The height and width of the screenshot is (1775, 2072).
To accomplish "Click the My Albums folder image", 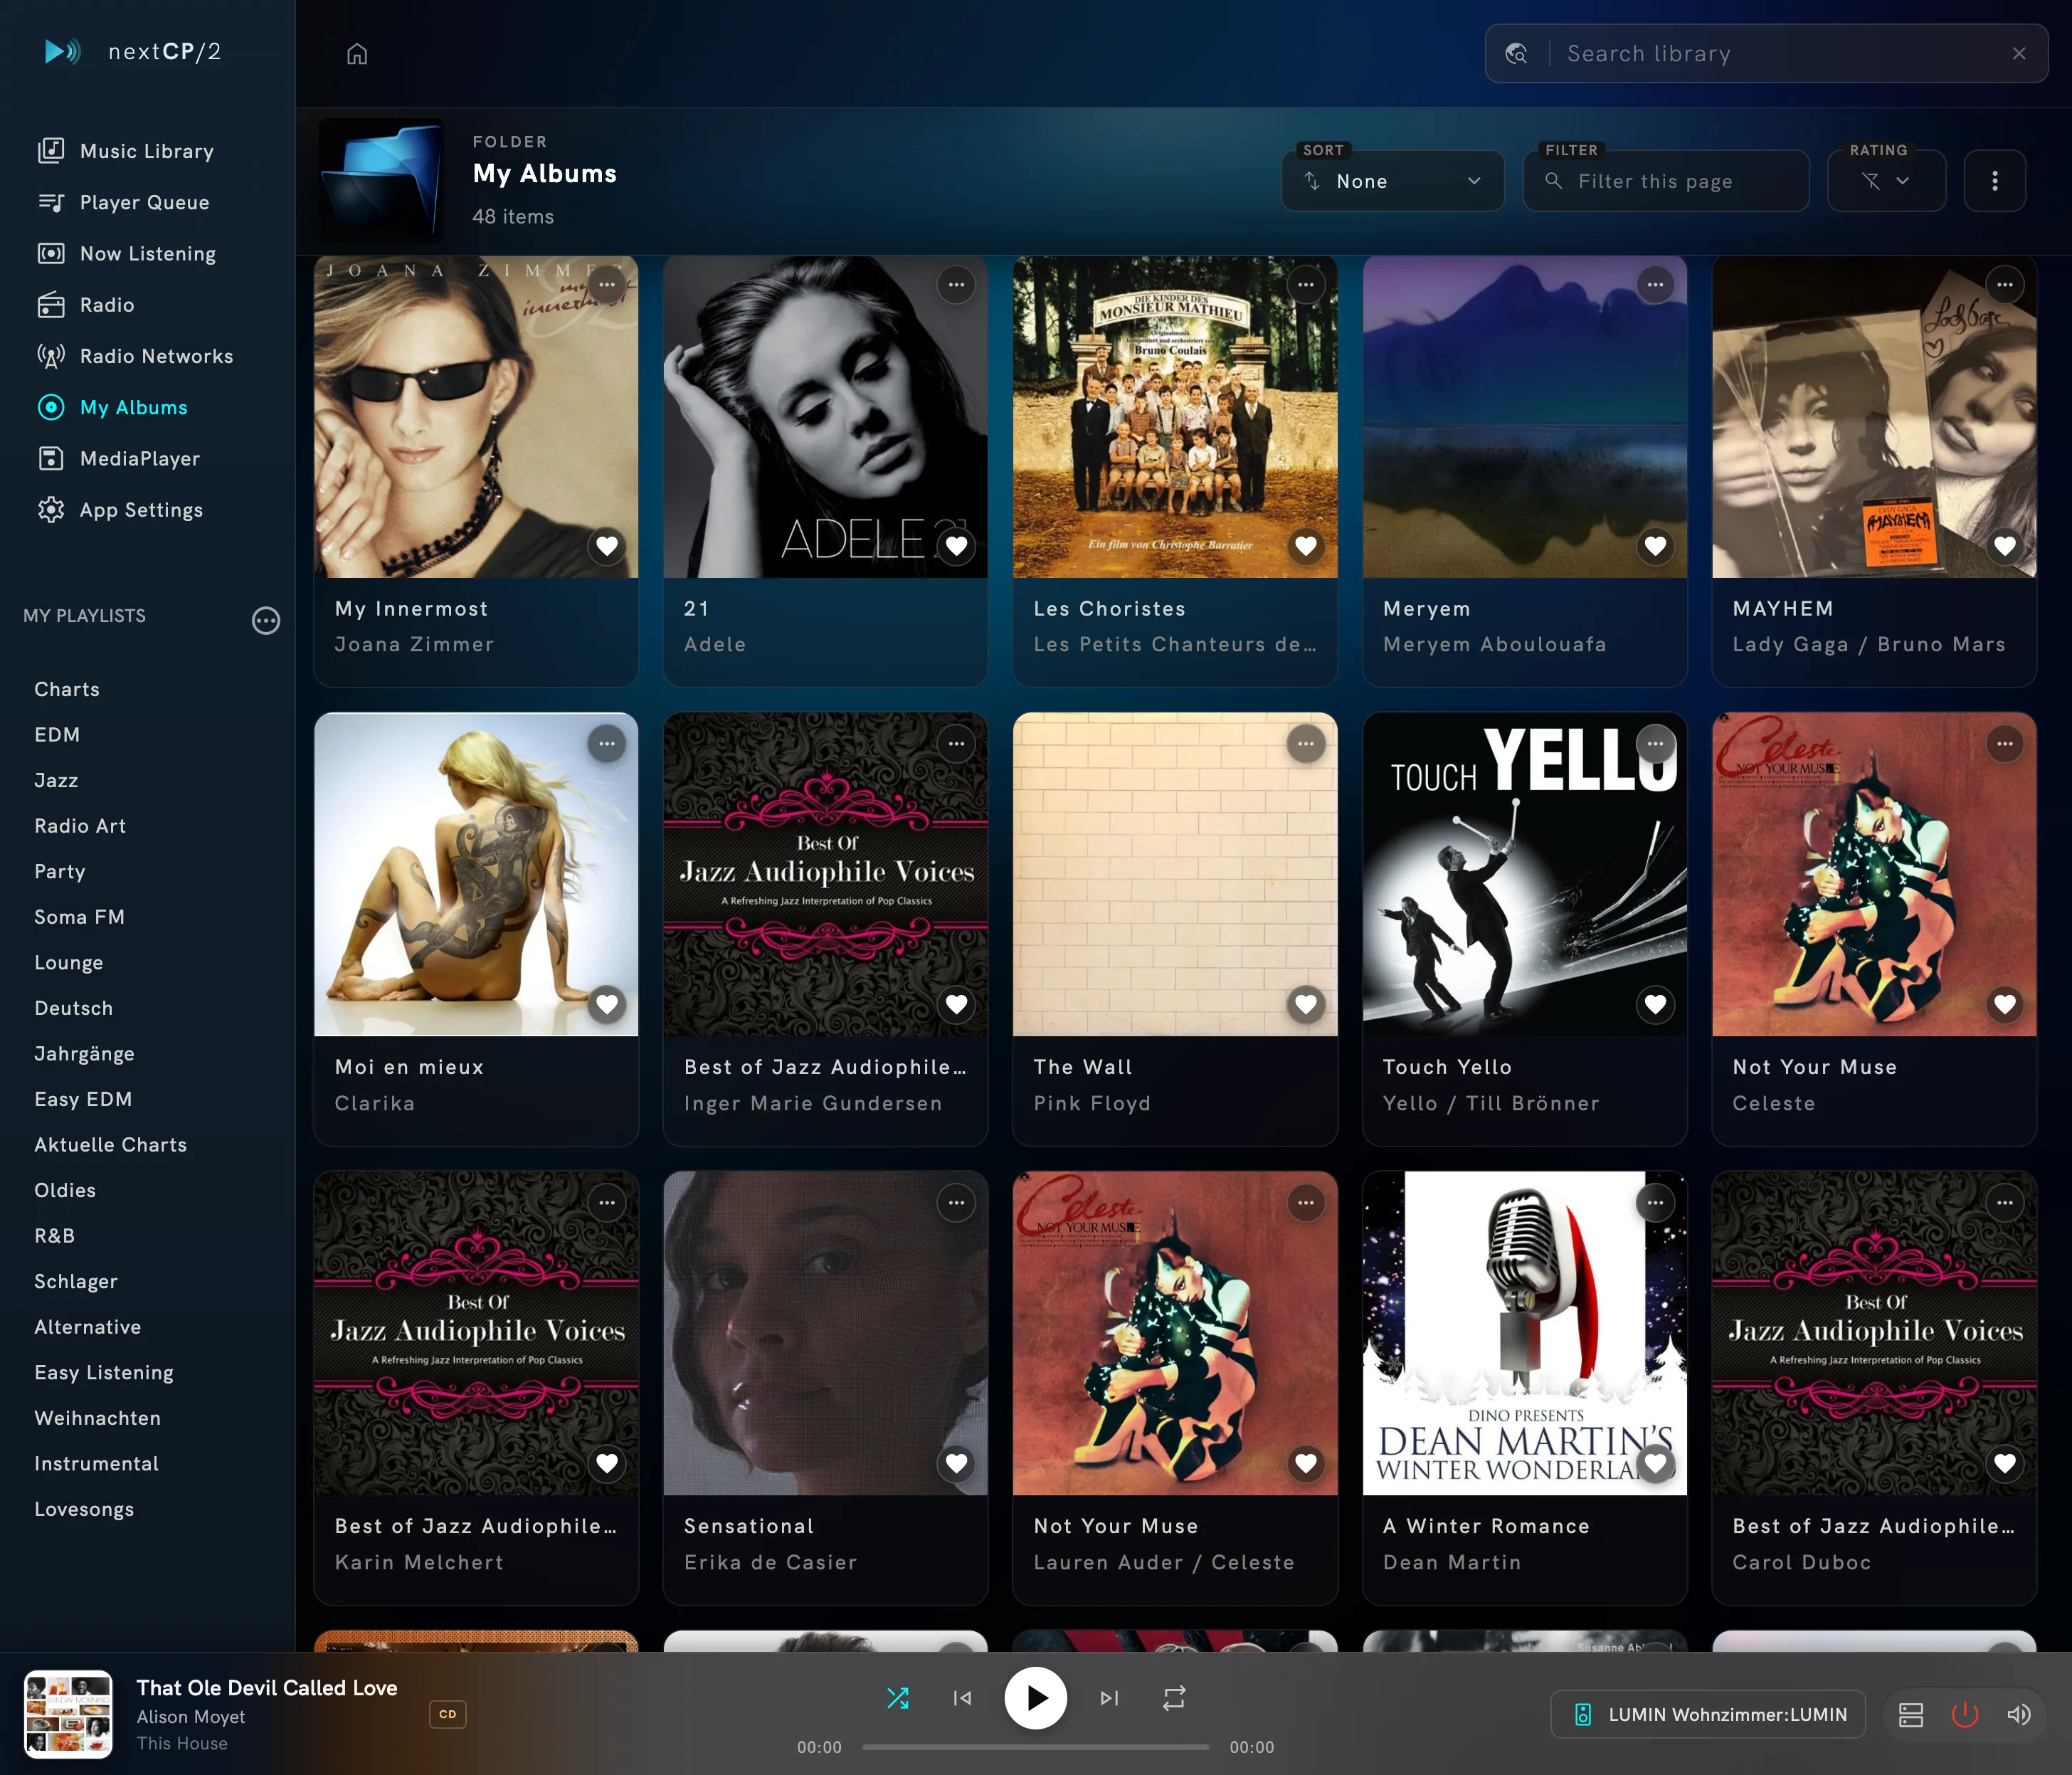I will point(381,180).
